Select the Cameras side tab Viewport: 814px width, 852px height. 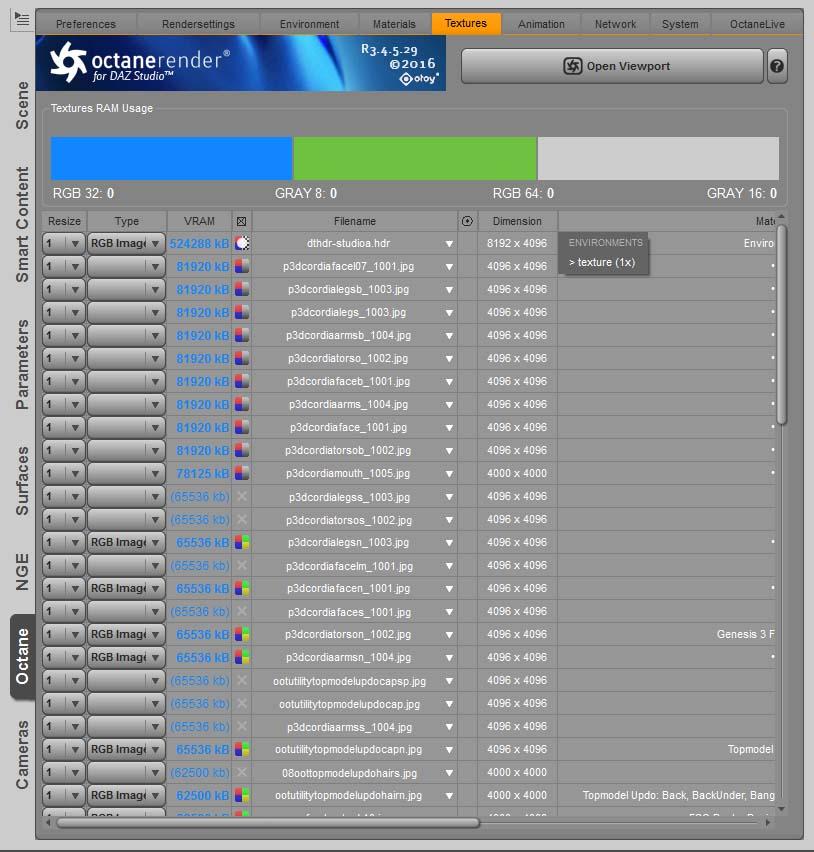22,754
